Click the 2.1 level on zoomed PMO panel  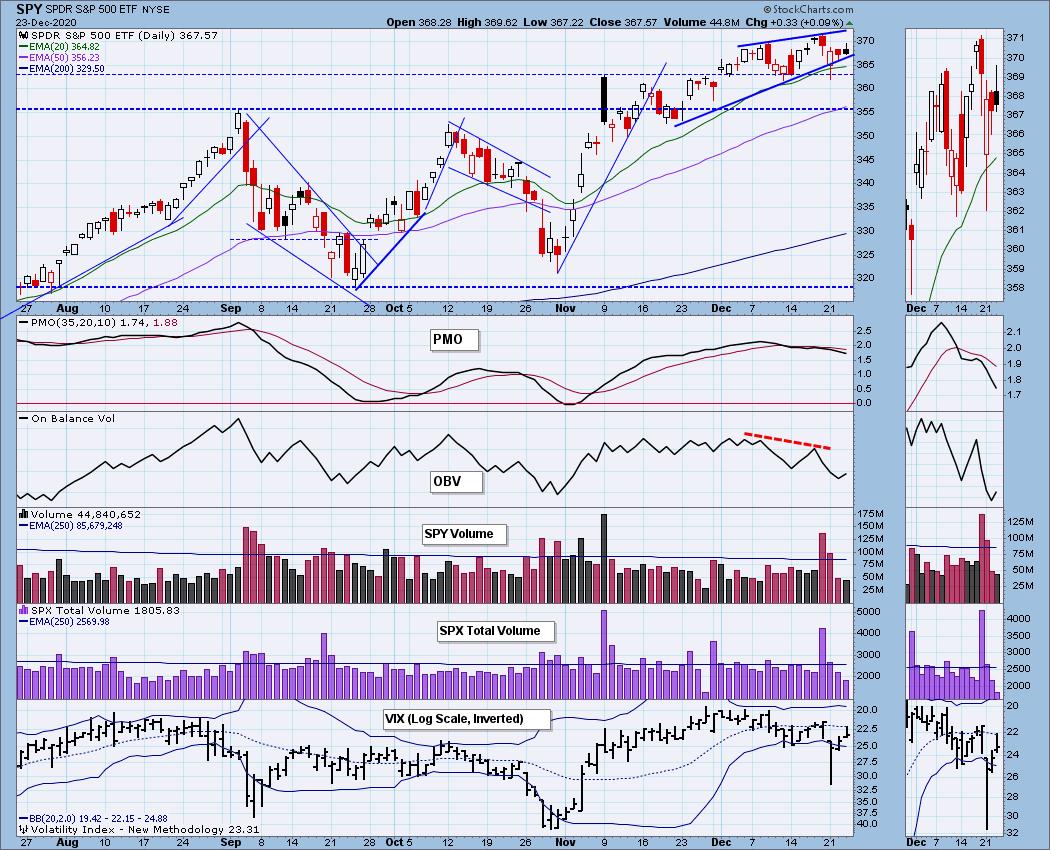pyautogui.click(x=1014, y=332)
